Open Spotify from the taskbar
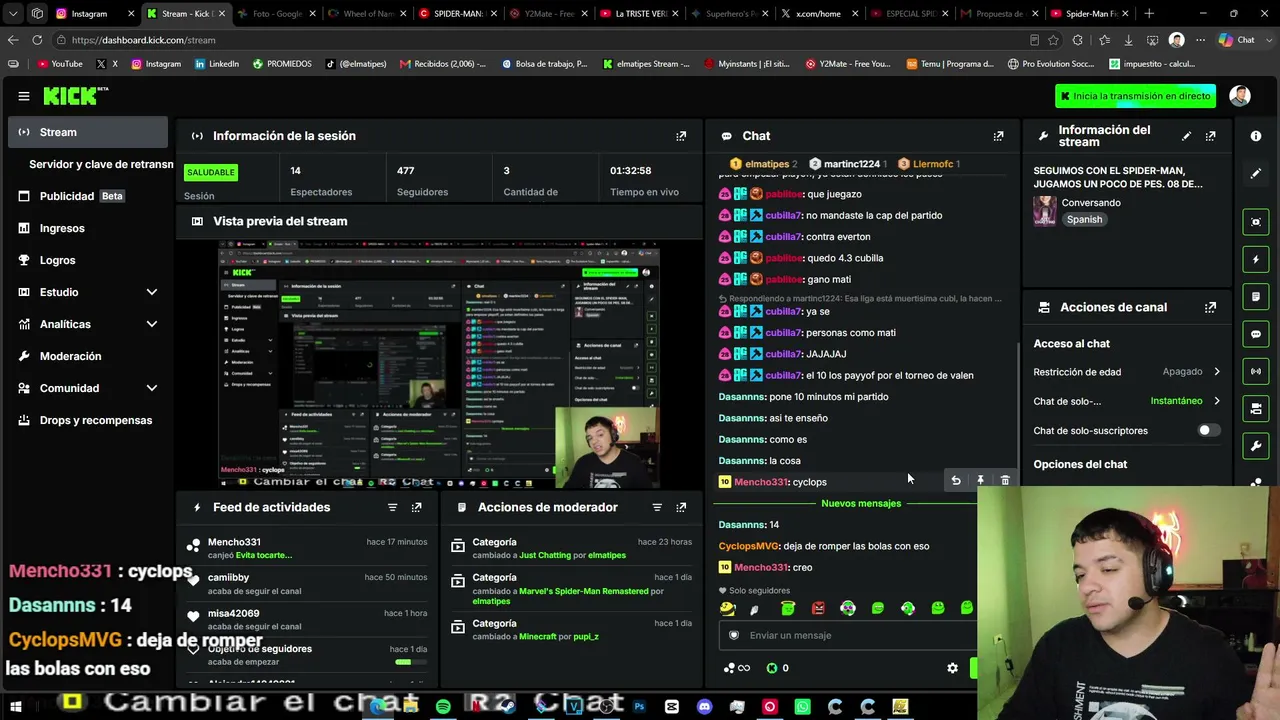This screenshot has width=1280, height=720. point(443,707)
